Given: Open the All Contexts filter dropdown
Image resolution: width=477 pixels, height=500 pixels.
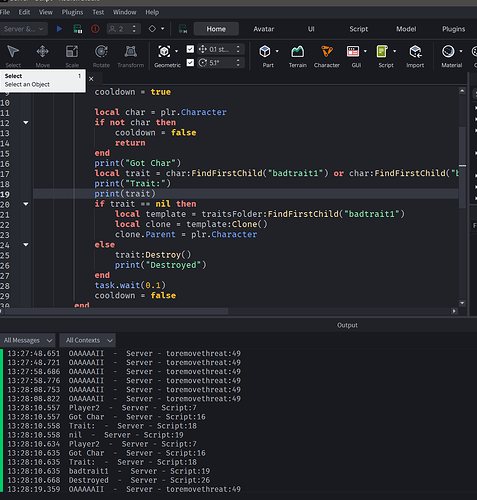Looking at the screenshot, I should (x=88, y=340).
